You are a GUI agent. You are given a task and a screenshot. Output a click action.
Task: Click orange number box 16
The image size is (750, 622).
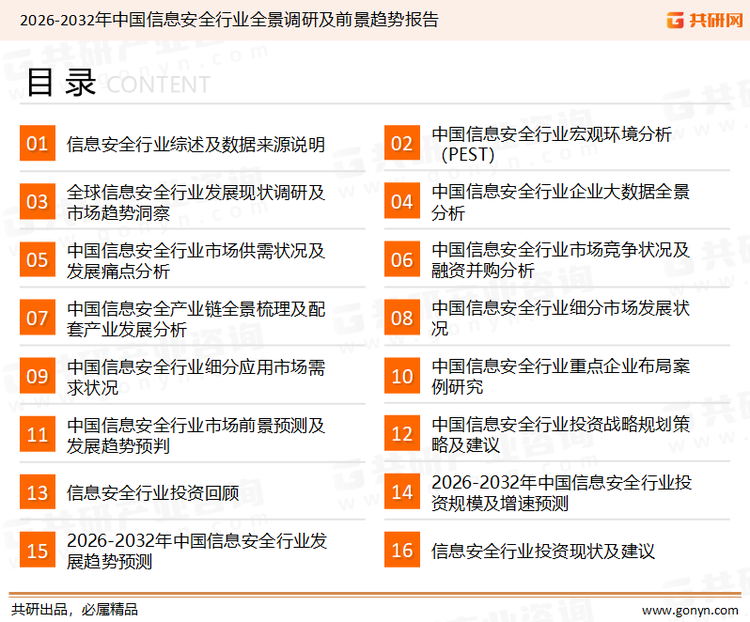coord(402,550)
